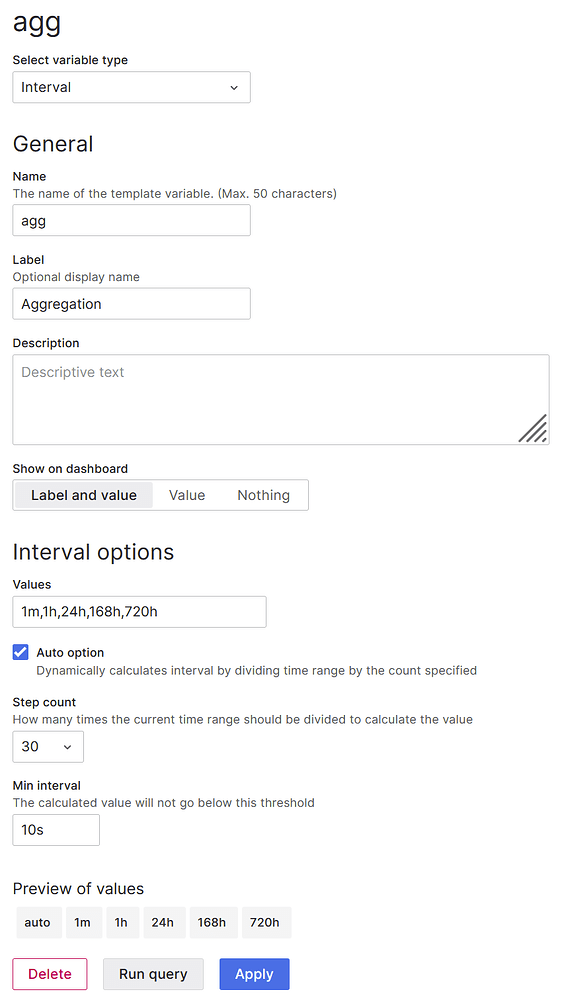Delete the agg variable
The height and width of the screenshot is (1000, 564).
(x=50, y=974)
